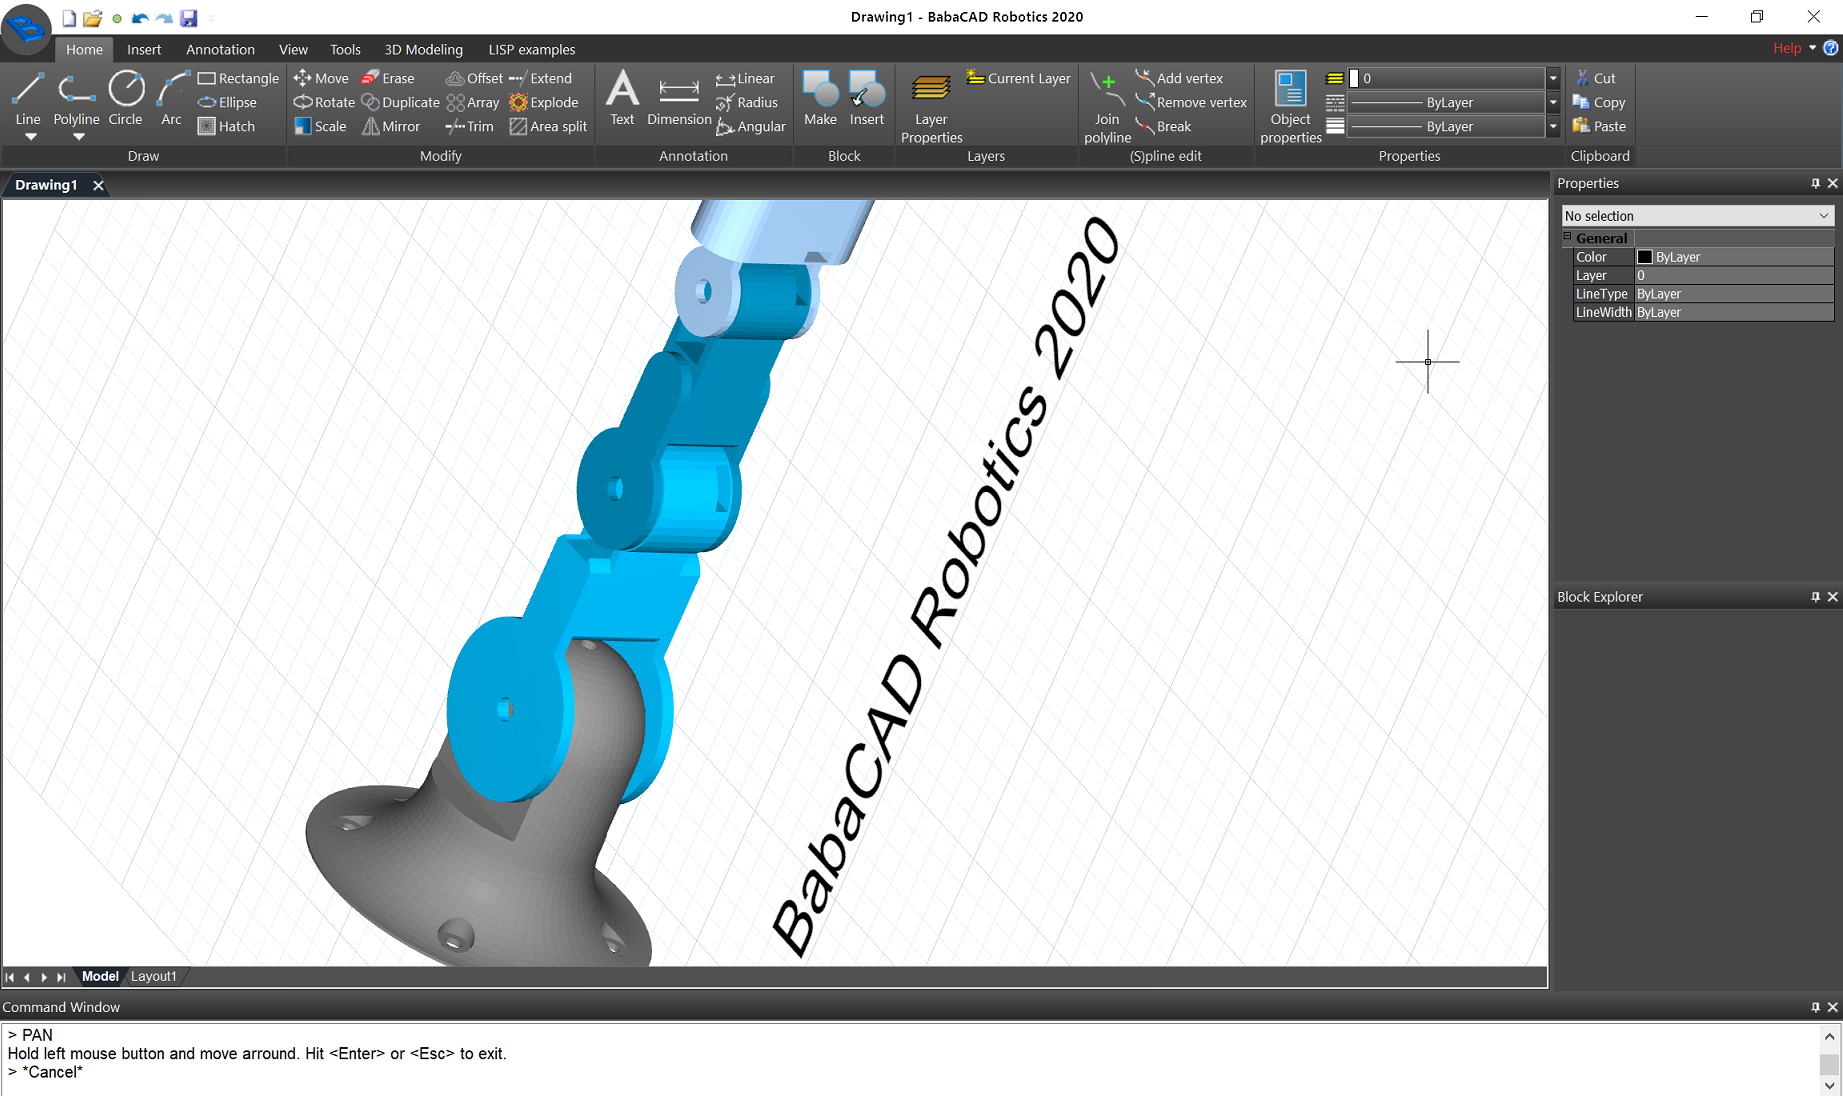The height and width of the screenshot is (1096, 1843).
Task: Switch to the 3D Modeling ribbon tab
Action: pos(423,49)
